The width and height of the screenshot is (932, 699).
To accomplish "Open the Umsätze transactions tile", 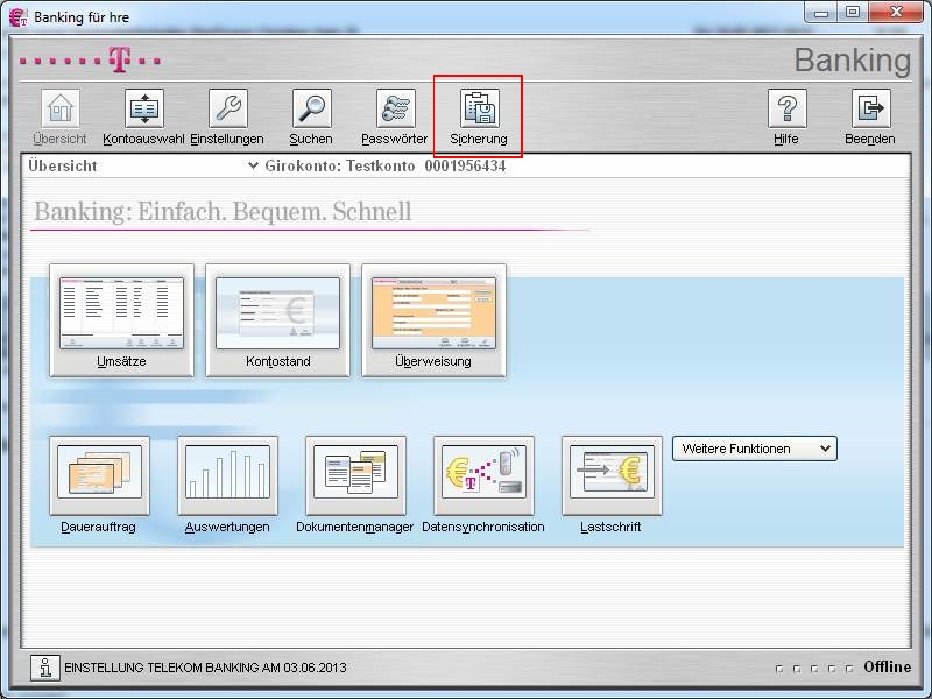I will [122, 315].
